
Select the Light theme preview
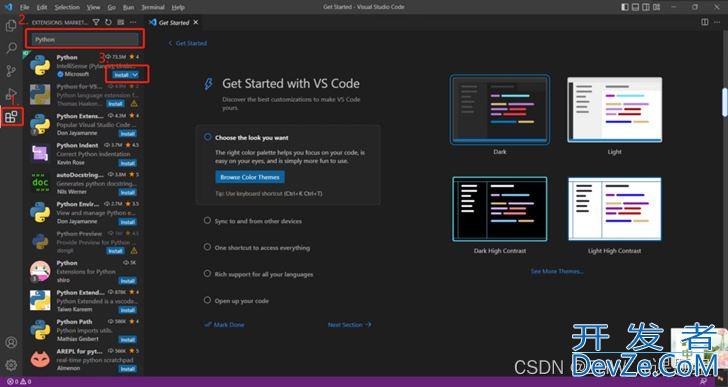click(x=615, y=110)
